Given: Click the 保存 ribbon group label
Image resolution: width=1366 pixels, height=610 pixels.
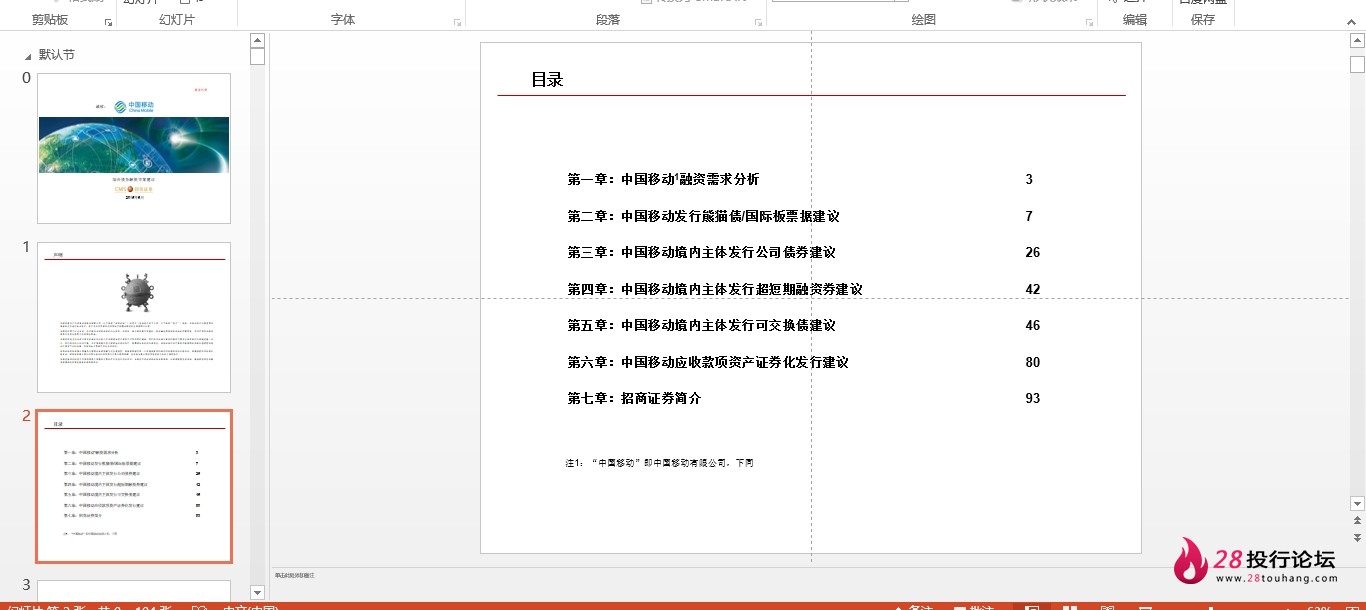Looking at the screenshot, I should coord(1203,20).
